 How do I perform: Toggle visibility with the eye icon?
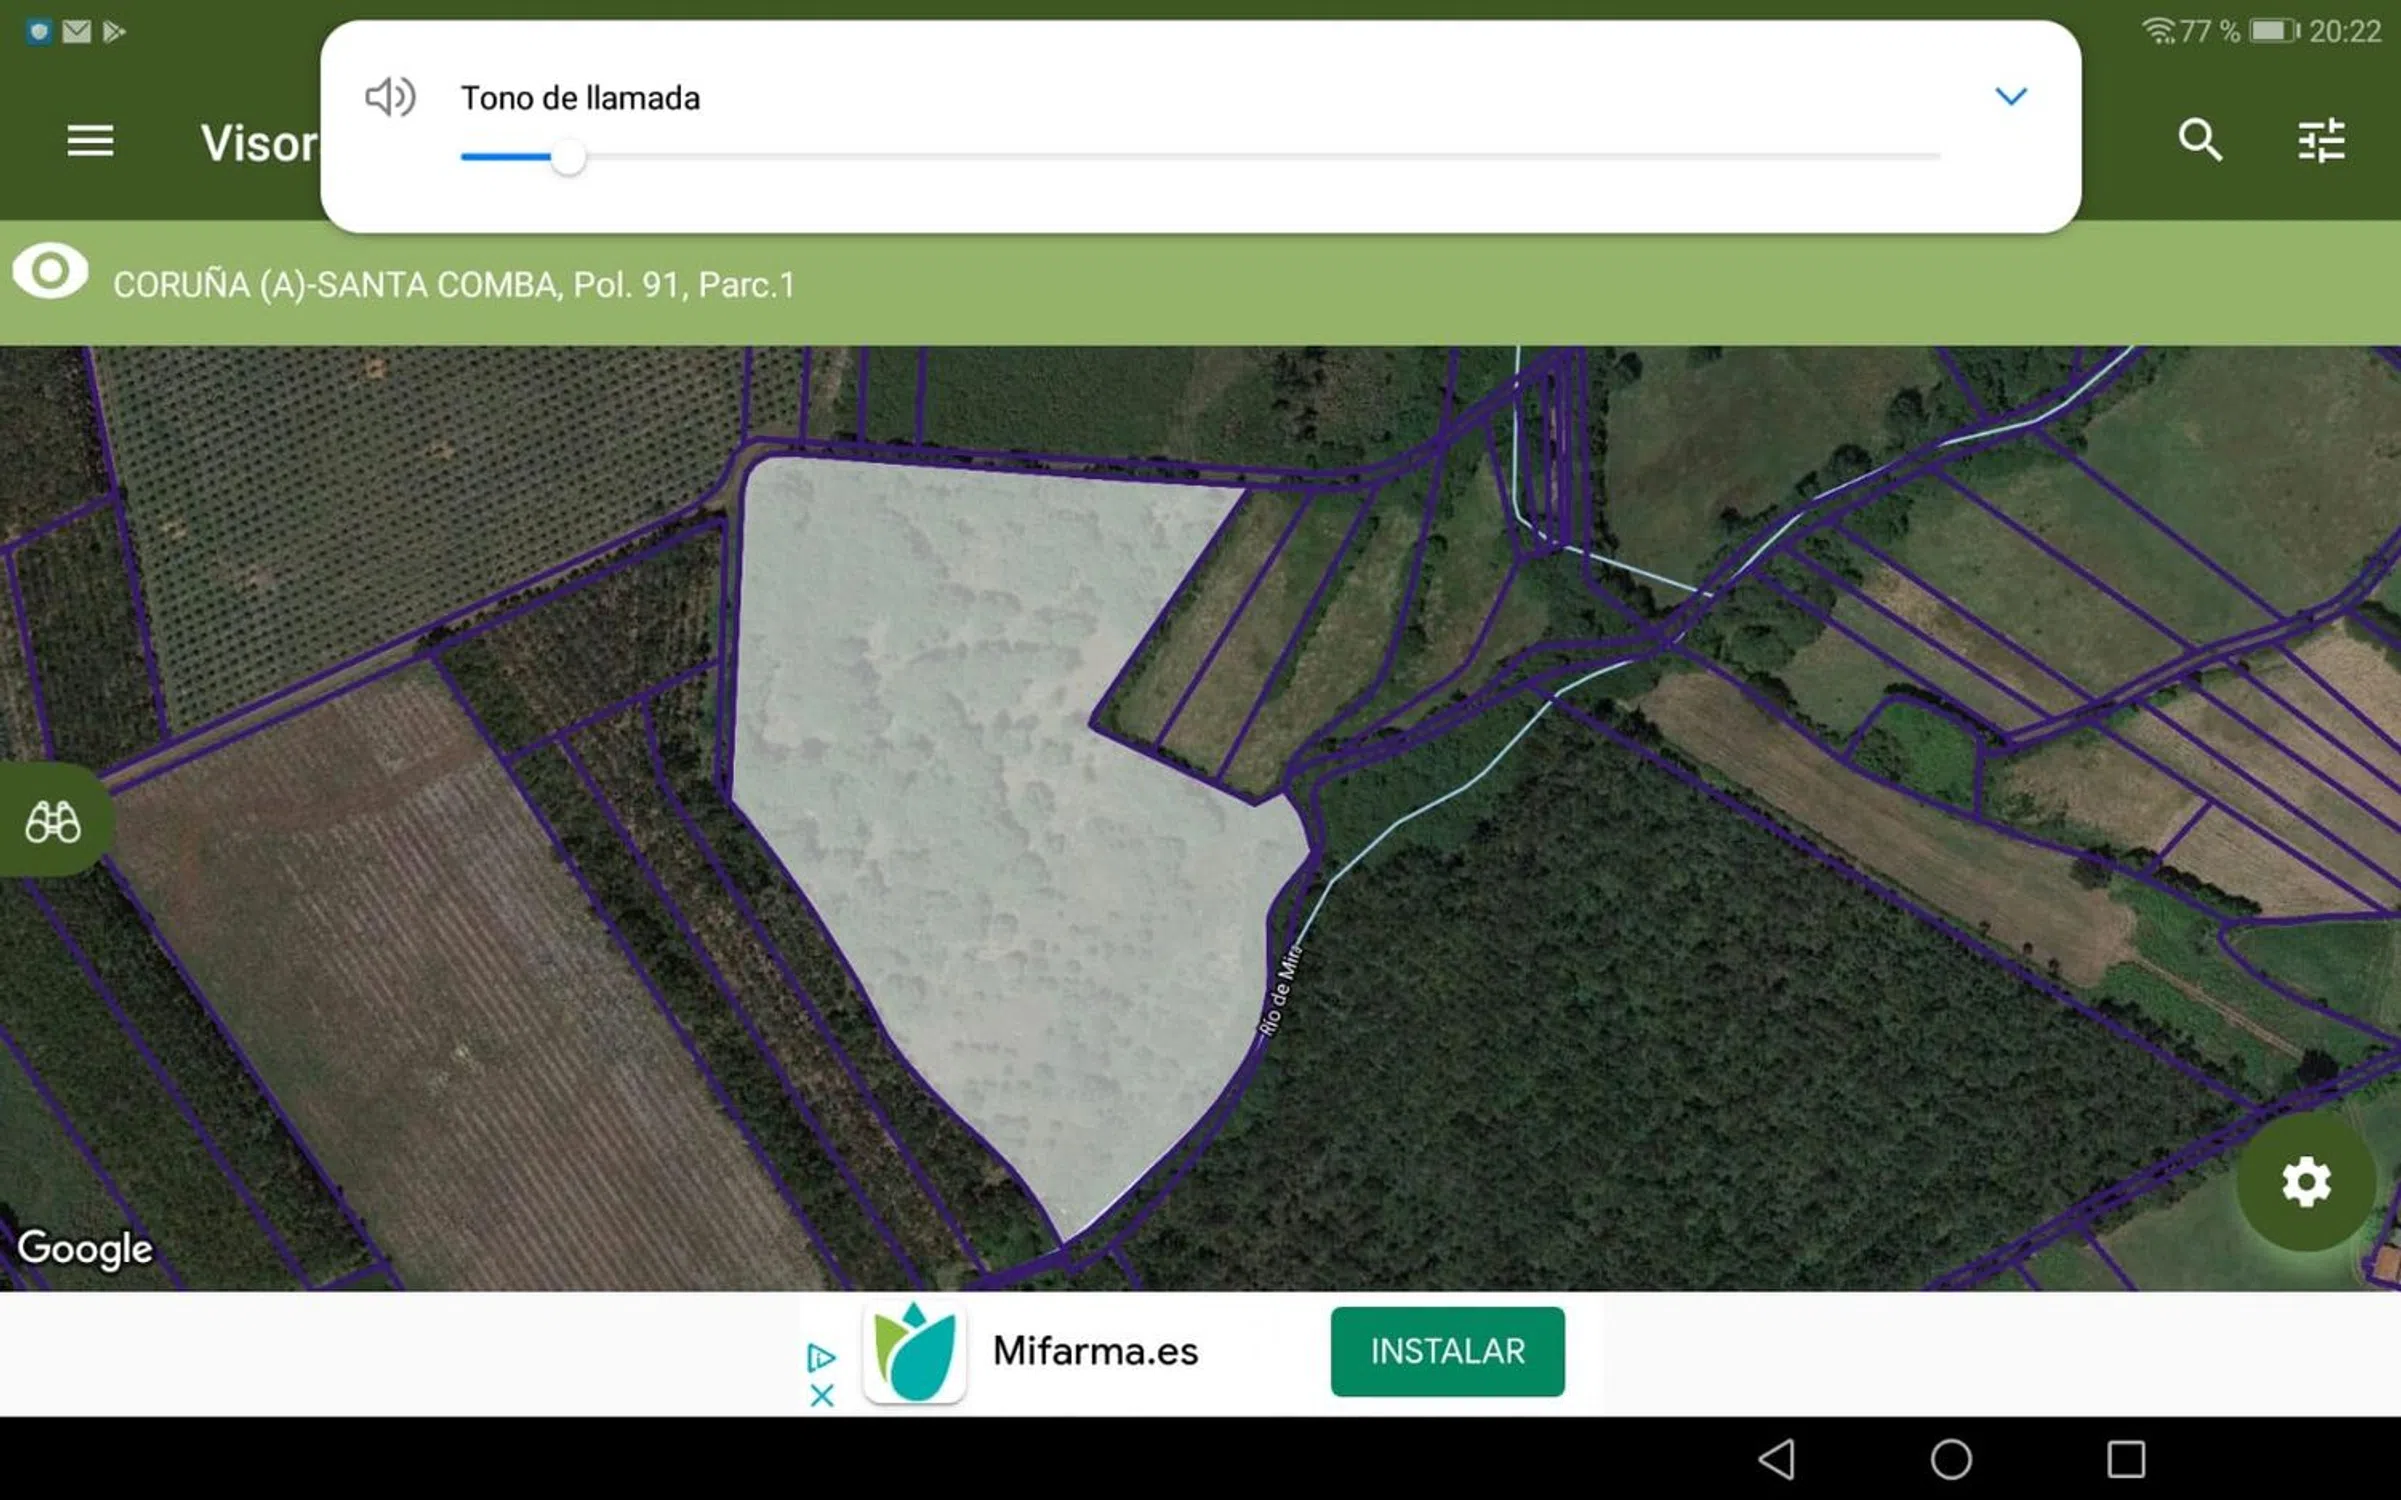50,272
